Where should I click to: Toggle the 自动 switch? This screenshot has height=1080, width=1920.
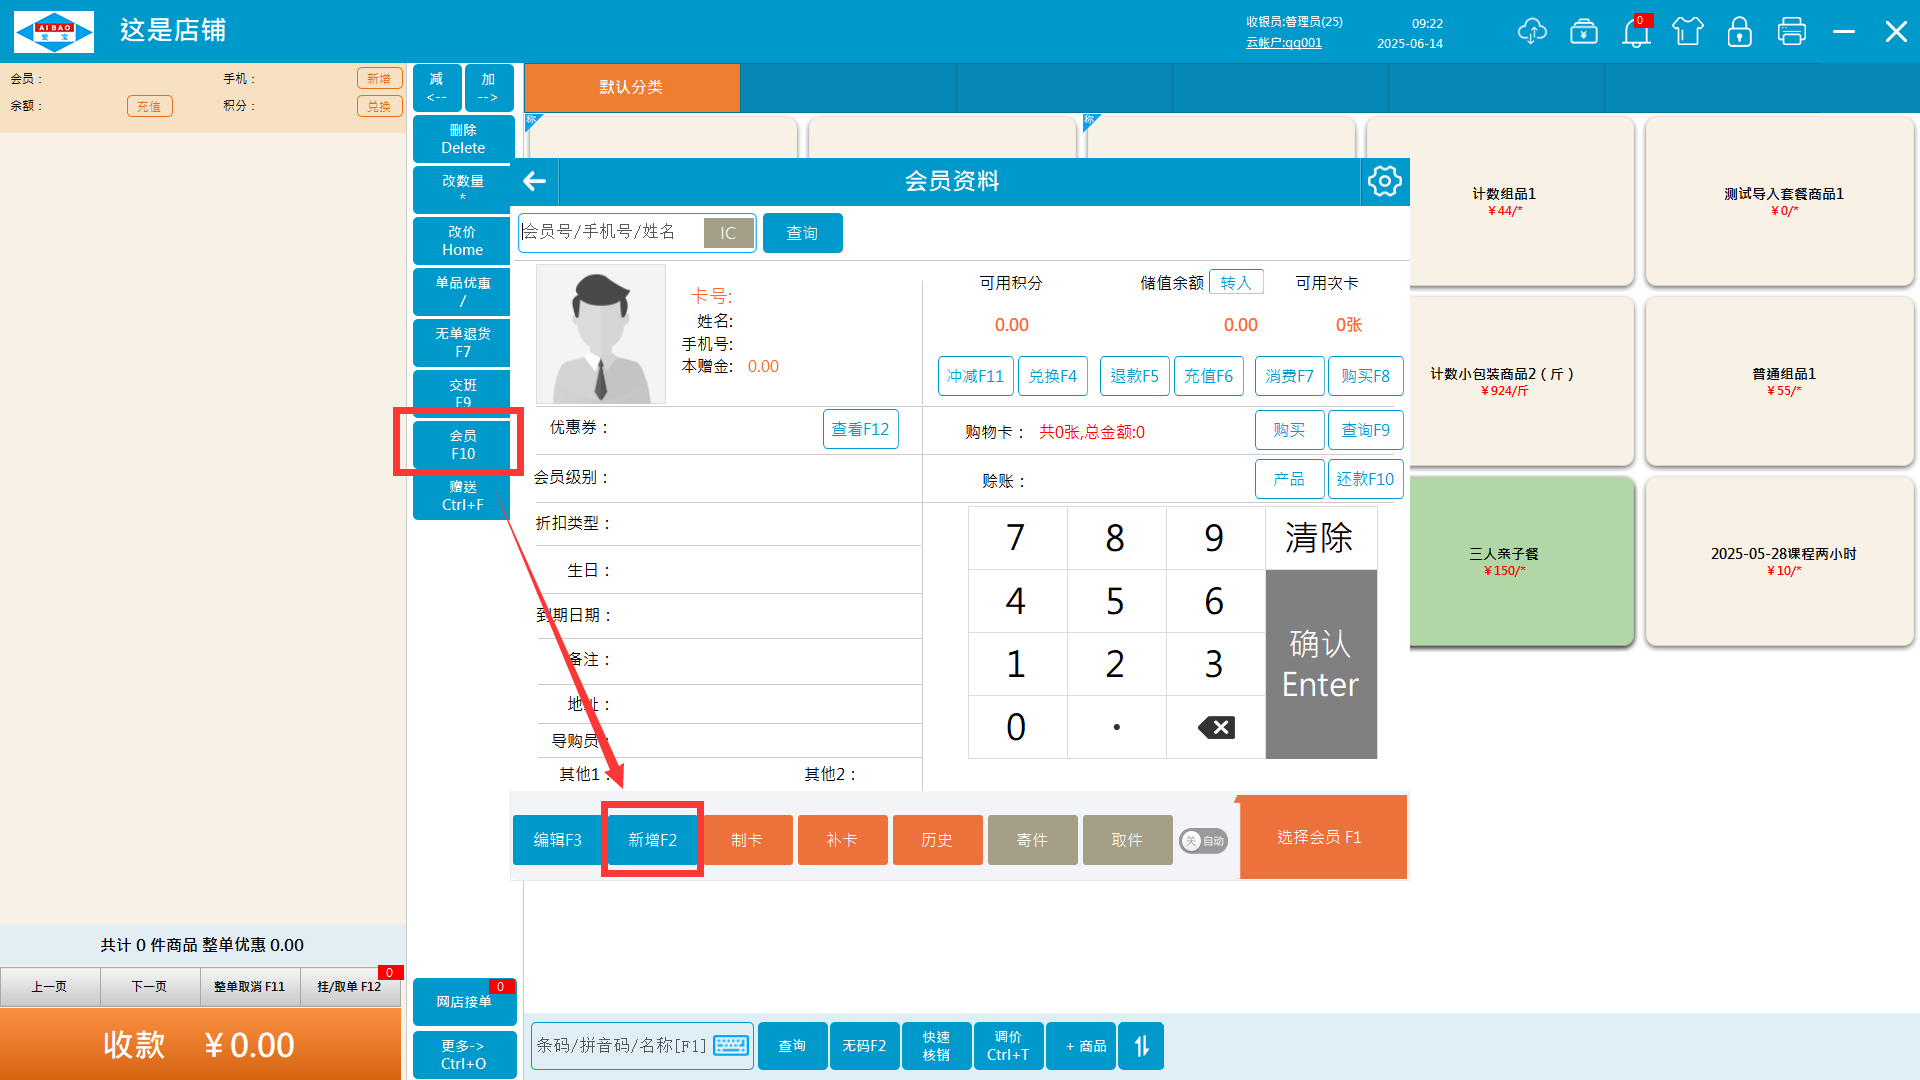1203,841
